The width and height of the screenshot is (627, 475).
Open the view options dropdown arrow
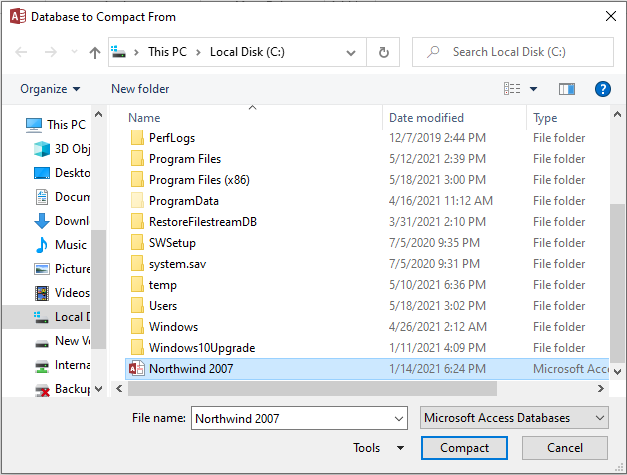click(533, 89)
